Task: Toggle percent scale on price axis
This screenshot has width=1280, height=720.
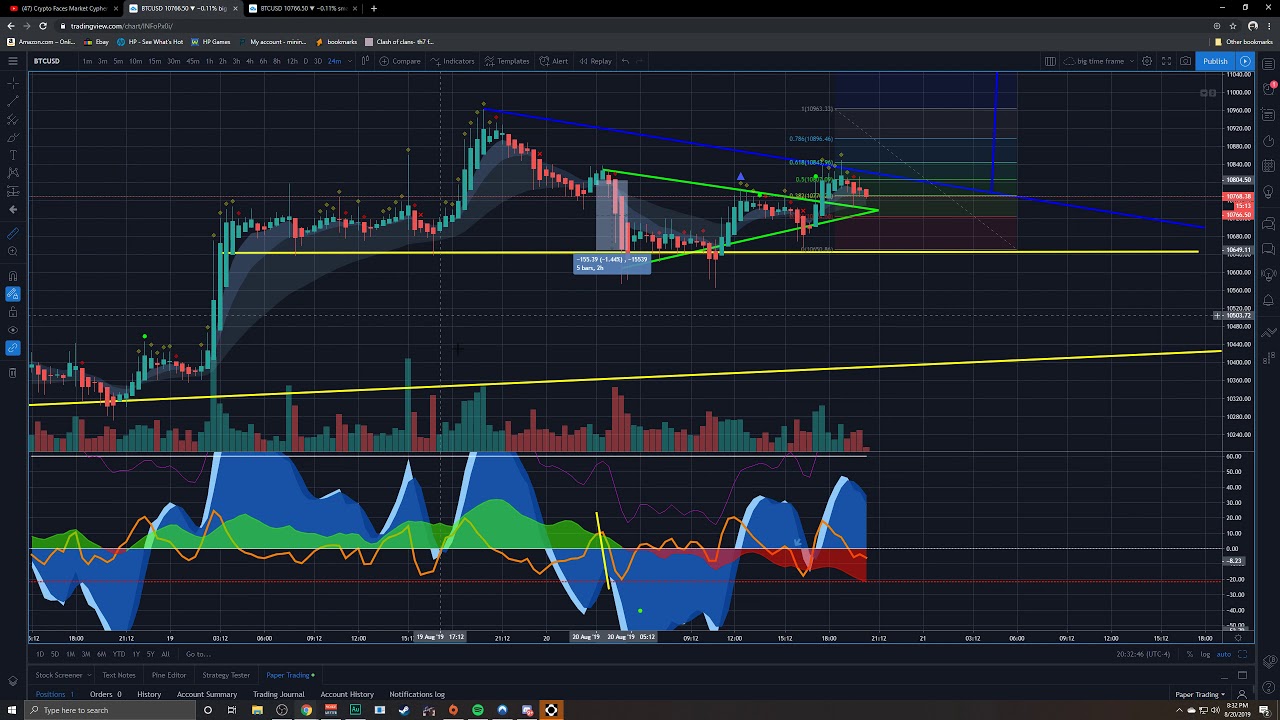Action: coord(1189,654)
